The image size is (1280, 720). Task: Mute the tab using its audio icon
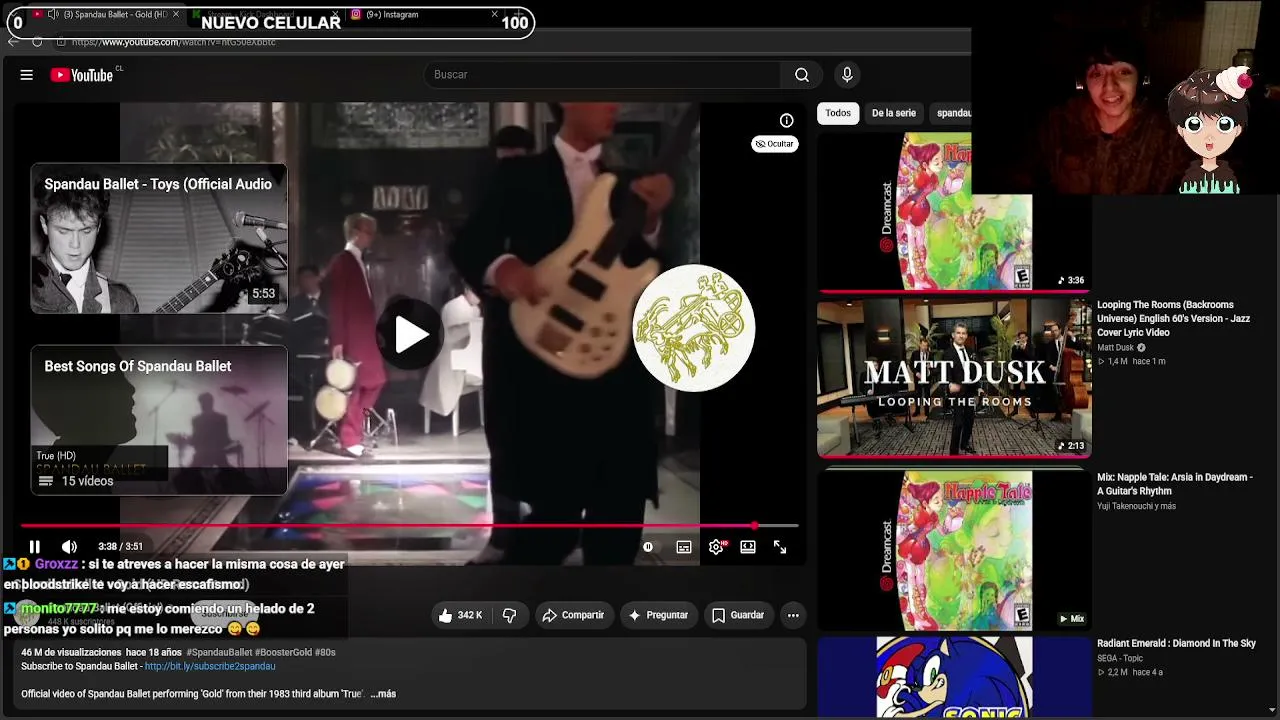click(53, 15)
